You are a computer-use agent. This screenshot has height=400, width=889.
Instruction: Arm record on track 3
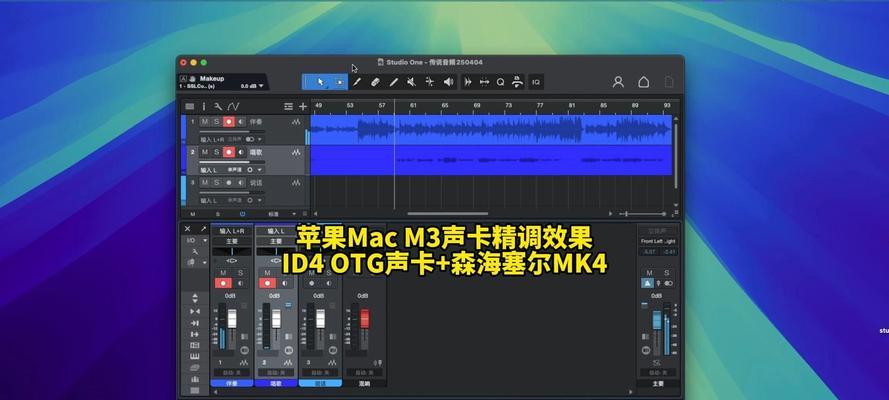pos(228,183)
